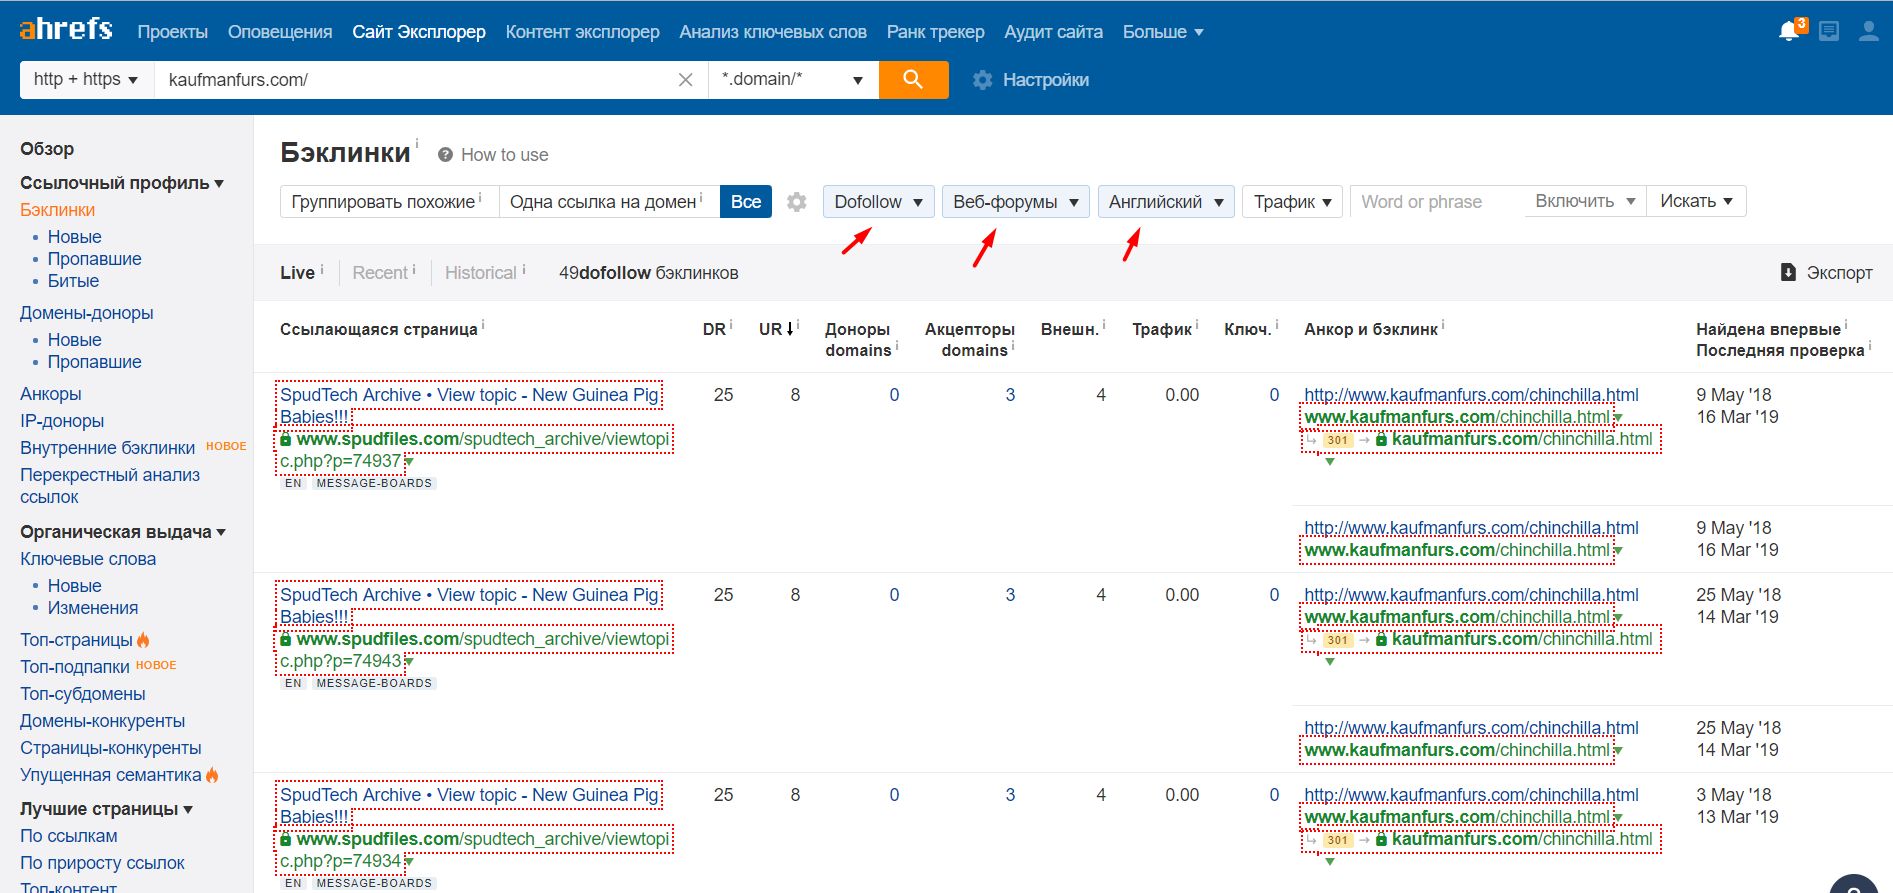
Task: Open Перекрестный анализ ссылок
Action: (x=110, y=486)
